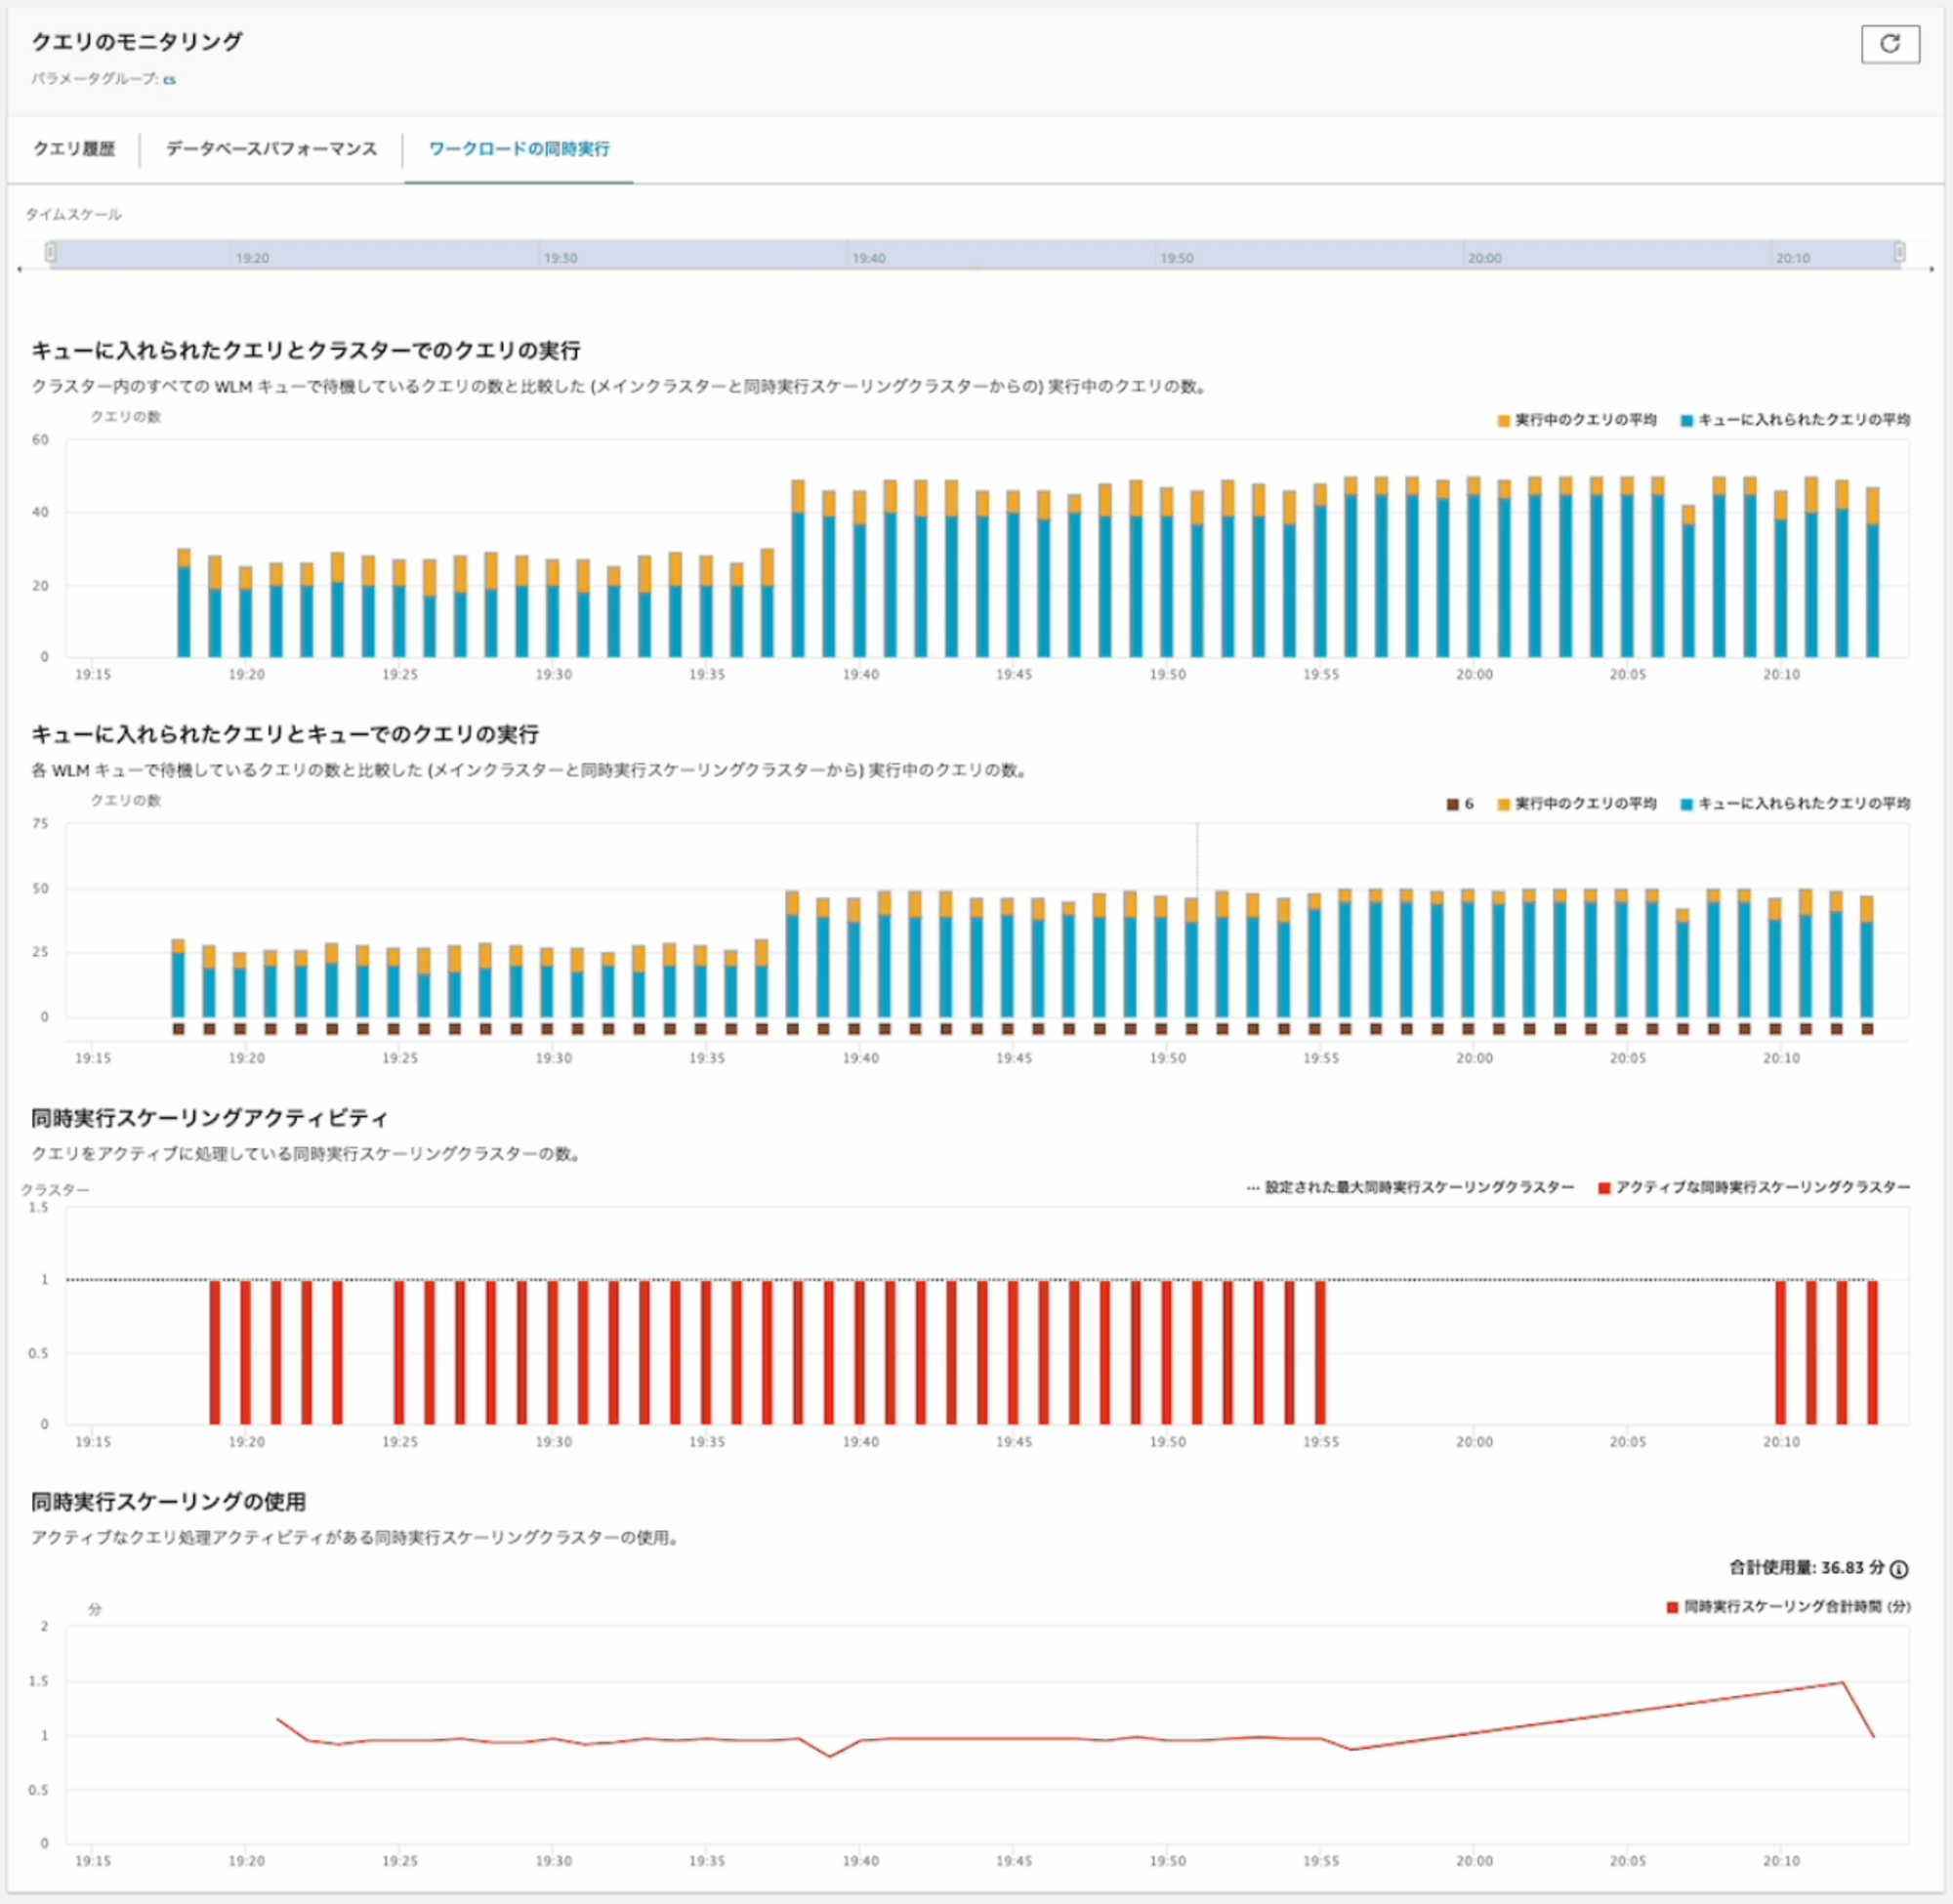Image resolution: width=1953 pixels, height=1904 pixels.
Task: Click the refresh icon button
Action: (x=1889, y=44)
